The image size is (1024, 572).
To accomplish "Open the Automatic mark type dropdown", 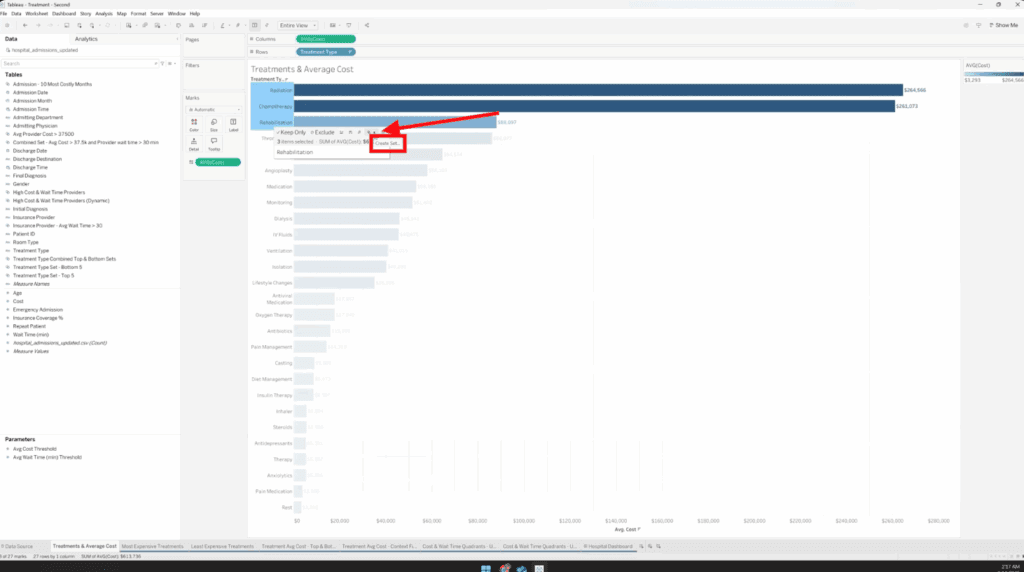I will (214, 110).
